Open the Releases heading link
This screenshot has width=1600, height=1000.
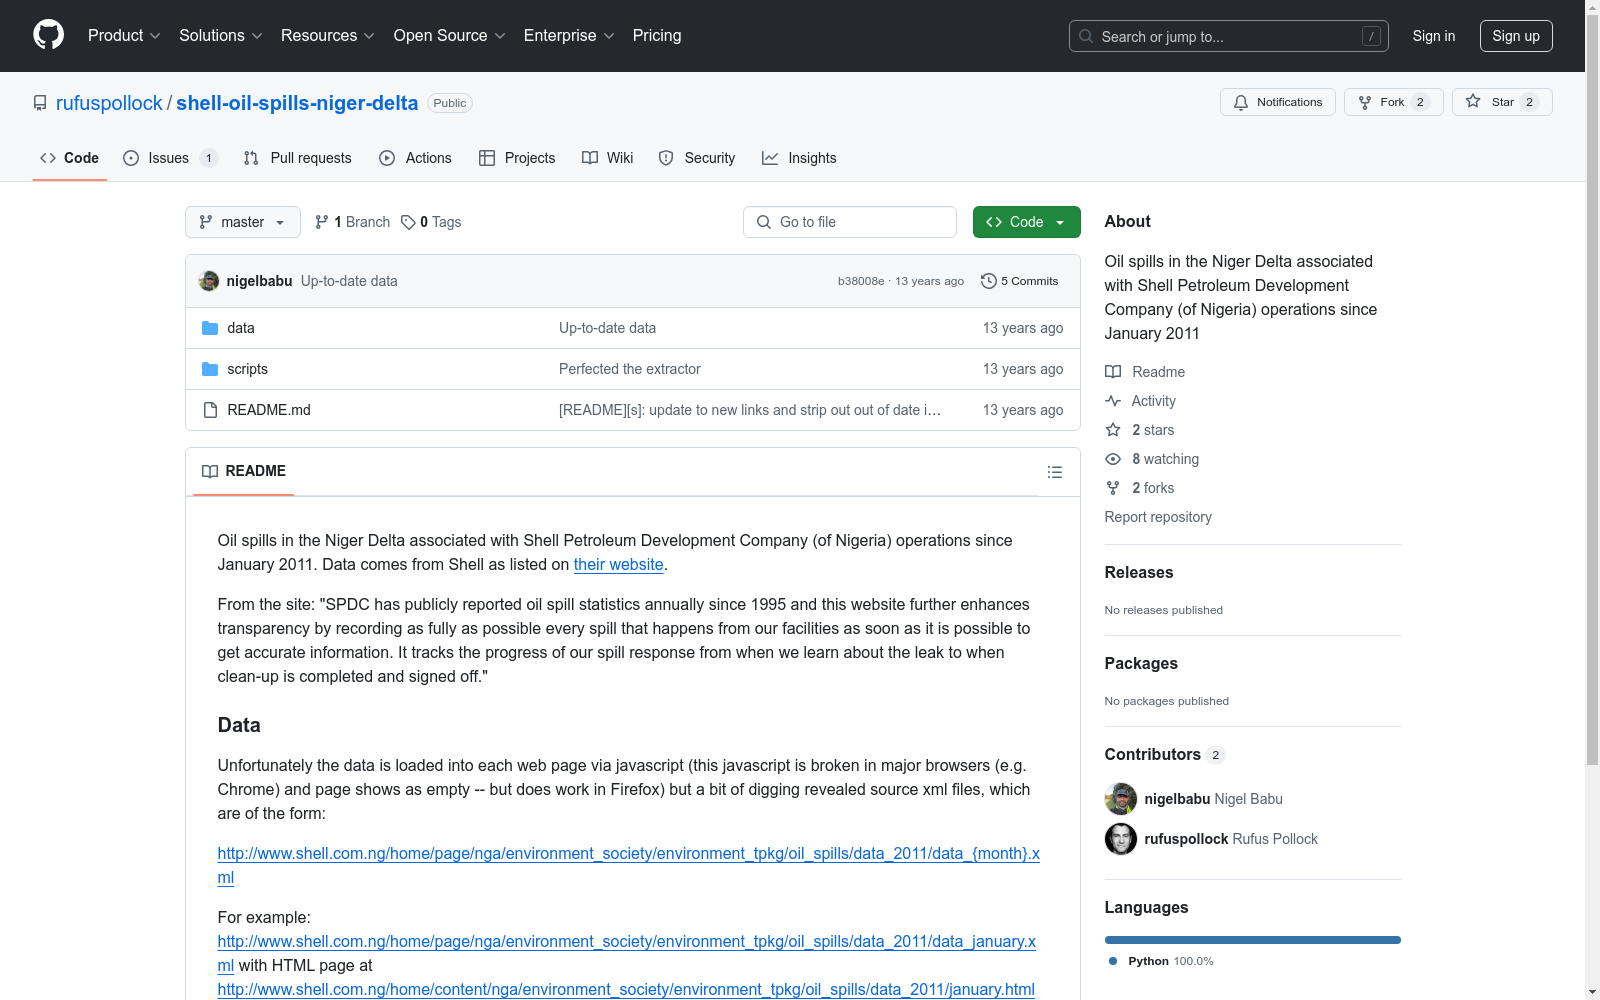pos(1139,572)
